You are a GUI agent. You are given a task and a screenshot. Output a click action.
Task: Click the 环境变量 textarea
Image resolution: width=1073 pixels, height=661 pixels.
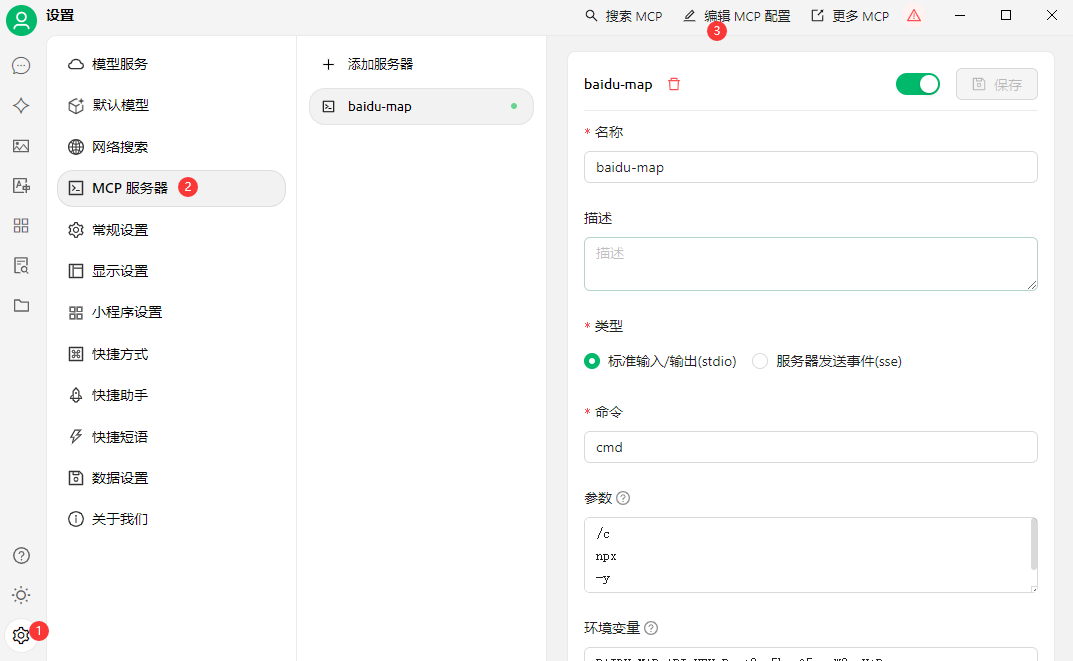[810, 654]
